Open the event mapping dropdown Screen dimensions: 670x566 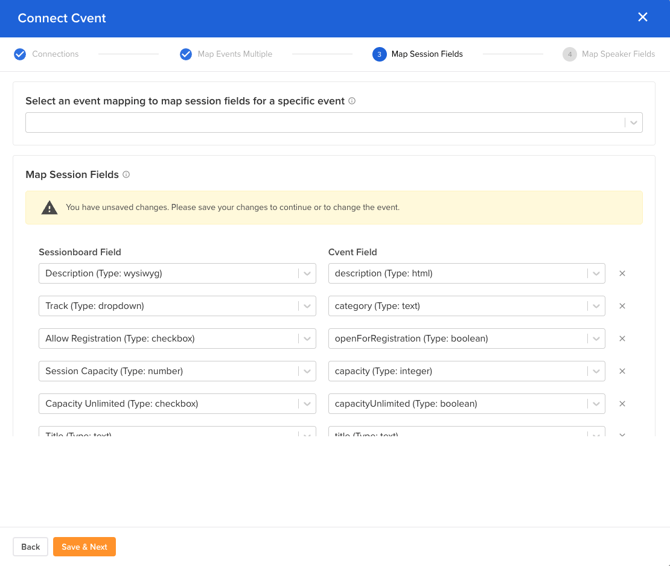pos(334,123)
